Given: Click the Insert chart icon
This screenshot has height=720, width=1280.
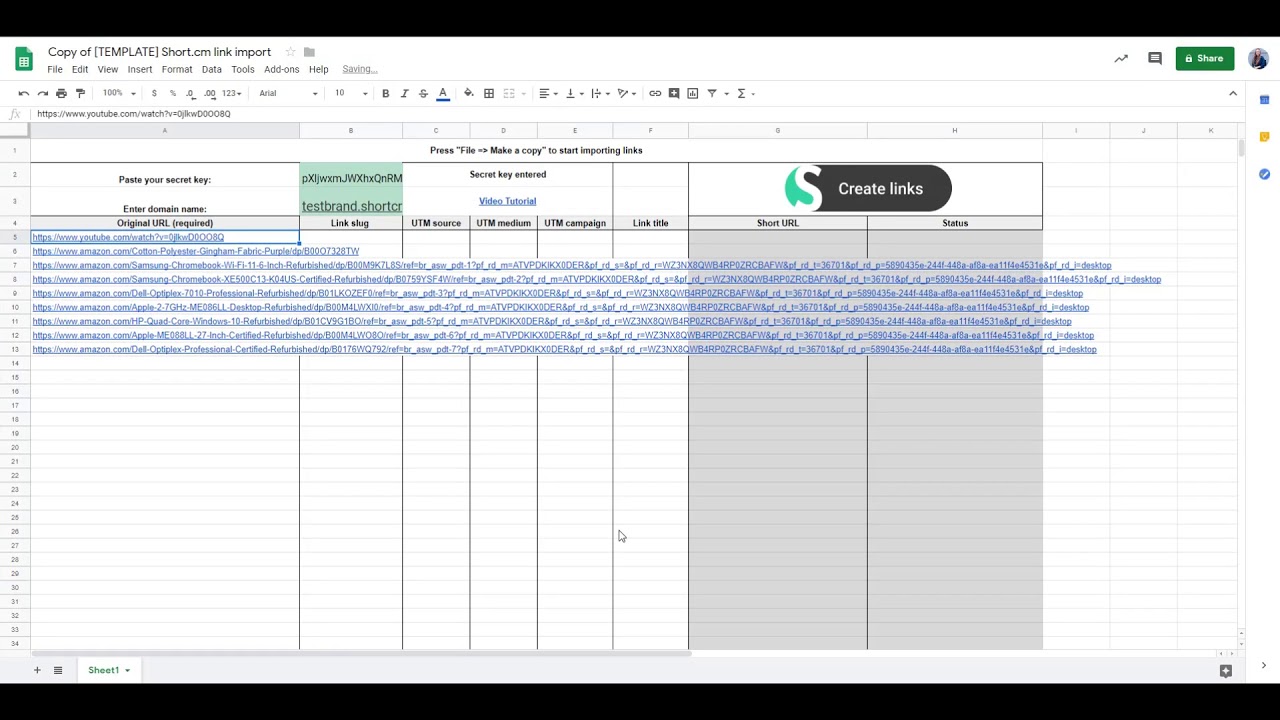Looking at the screenshot, I should point(693,93).
